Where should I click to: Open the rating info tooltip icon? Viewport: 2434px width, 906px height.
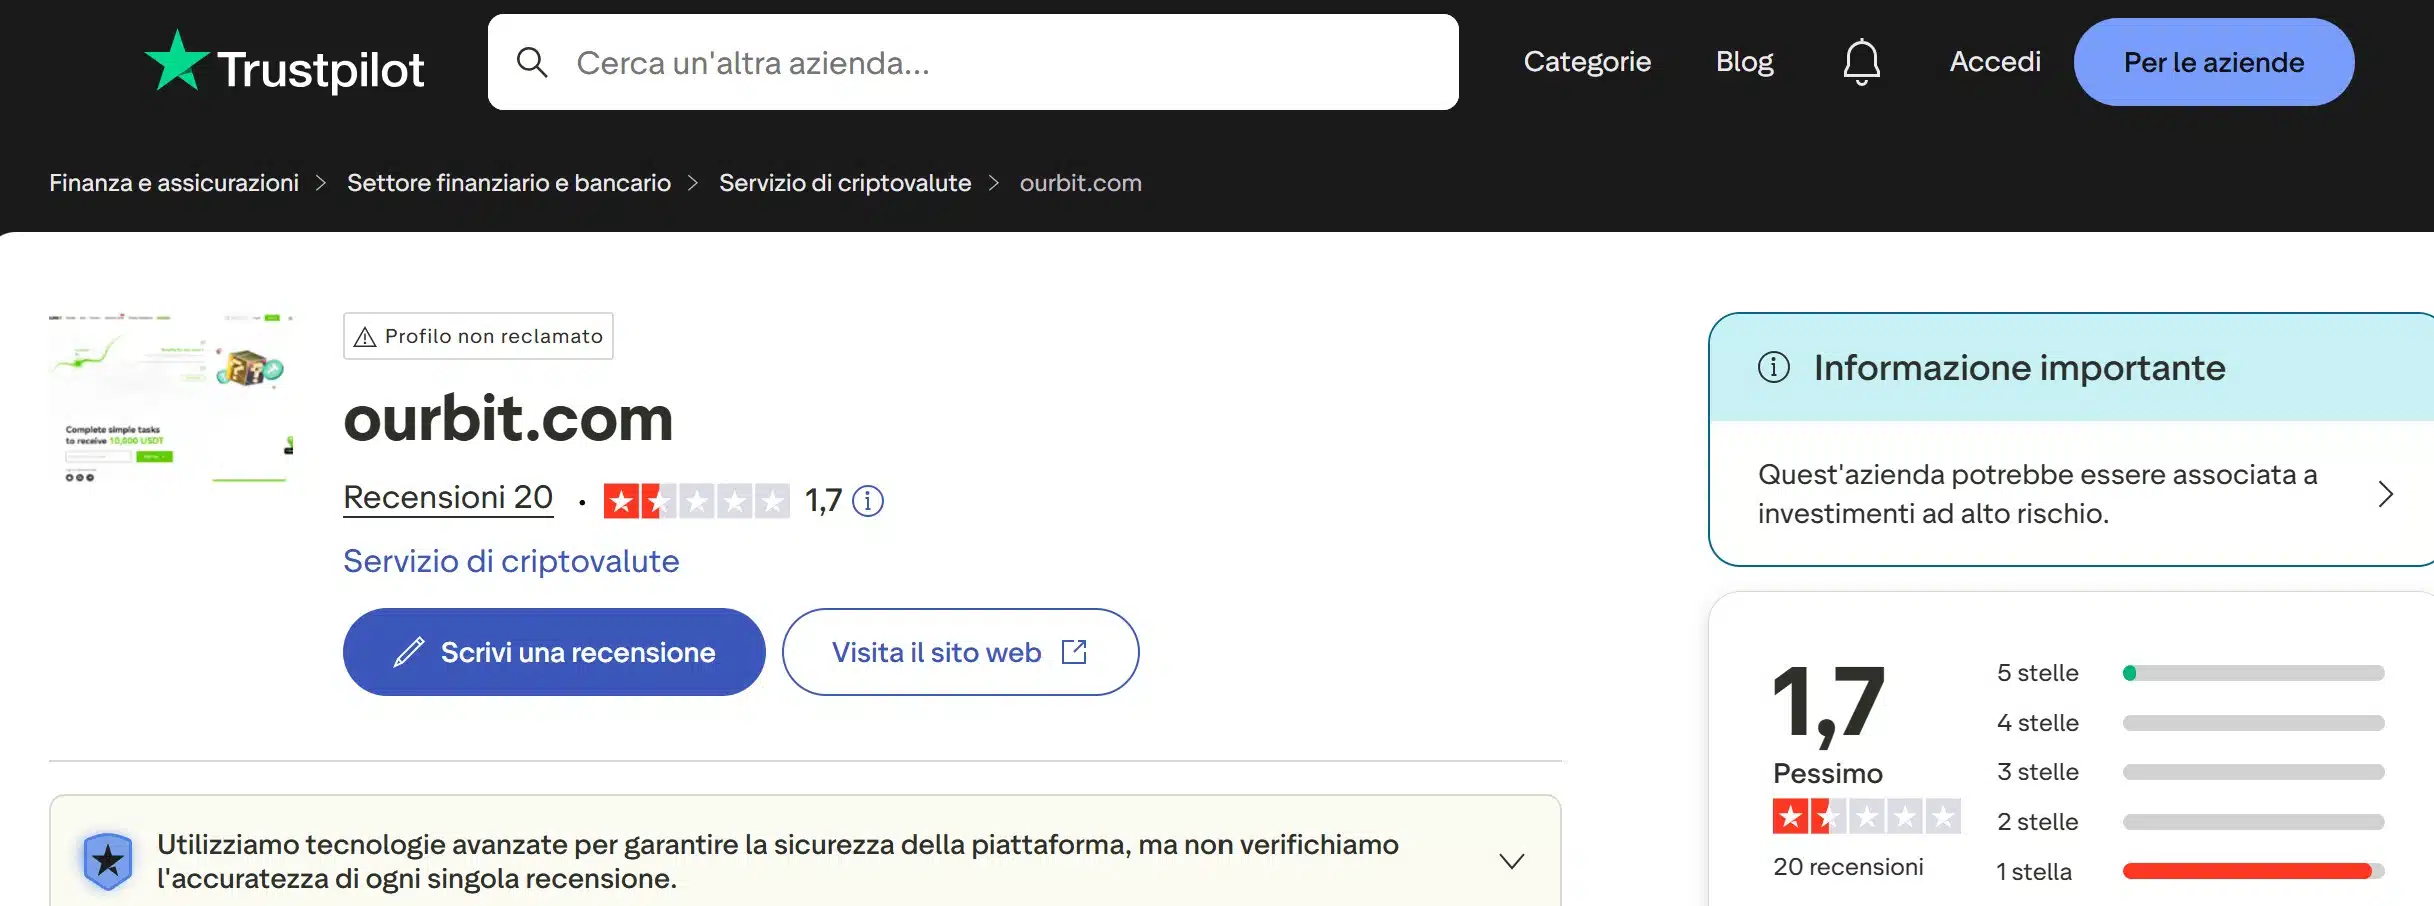[x=868, y=501]
